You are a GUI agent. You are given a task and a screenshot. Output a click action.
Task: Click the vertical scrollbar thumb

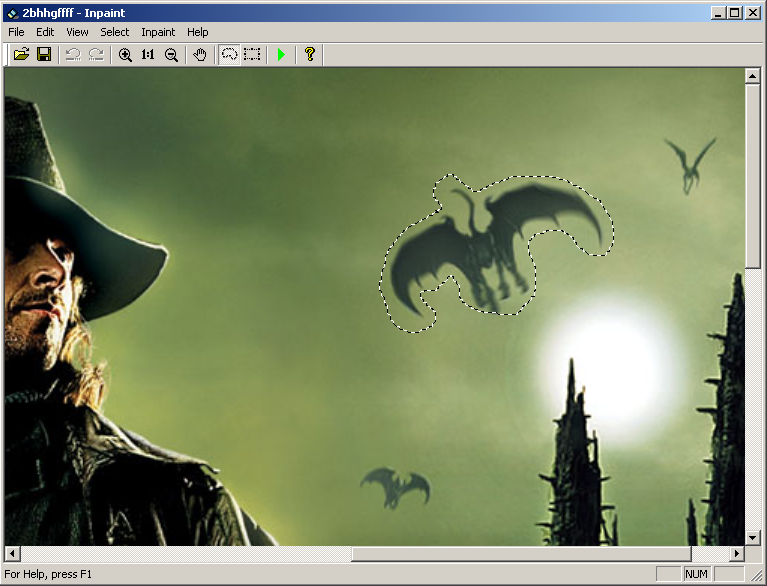752,176
